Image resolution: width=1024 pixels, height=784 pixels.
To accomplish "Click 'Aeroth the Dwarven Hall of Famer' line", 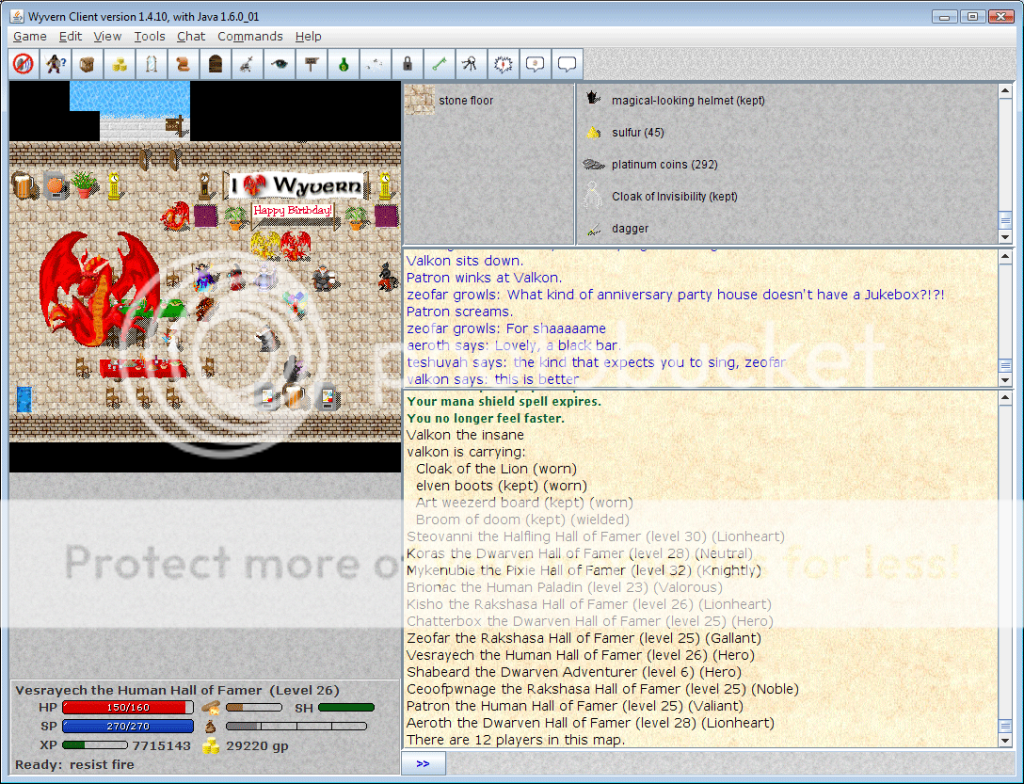I will [x=590, y=723].
